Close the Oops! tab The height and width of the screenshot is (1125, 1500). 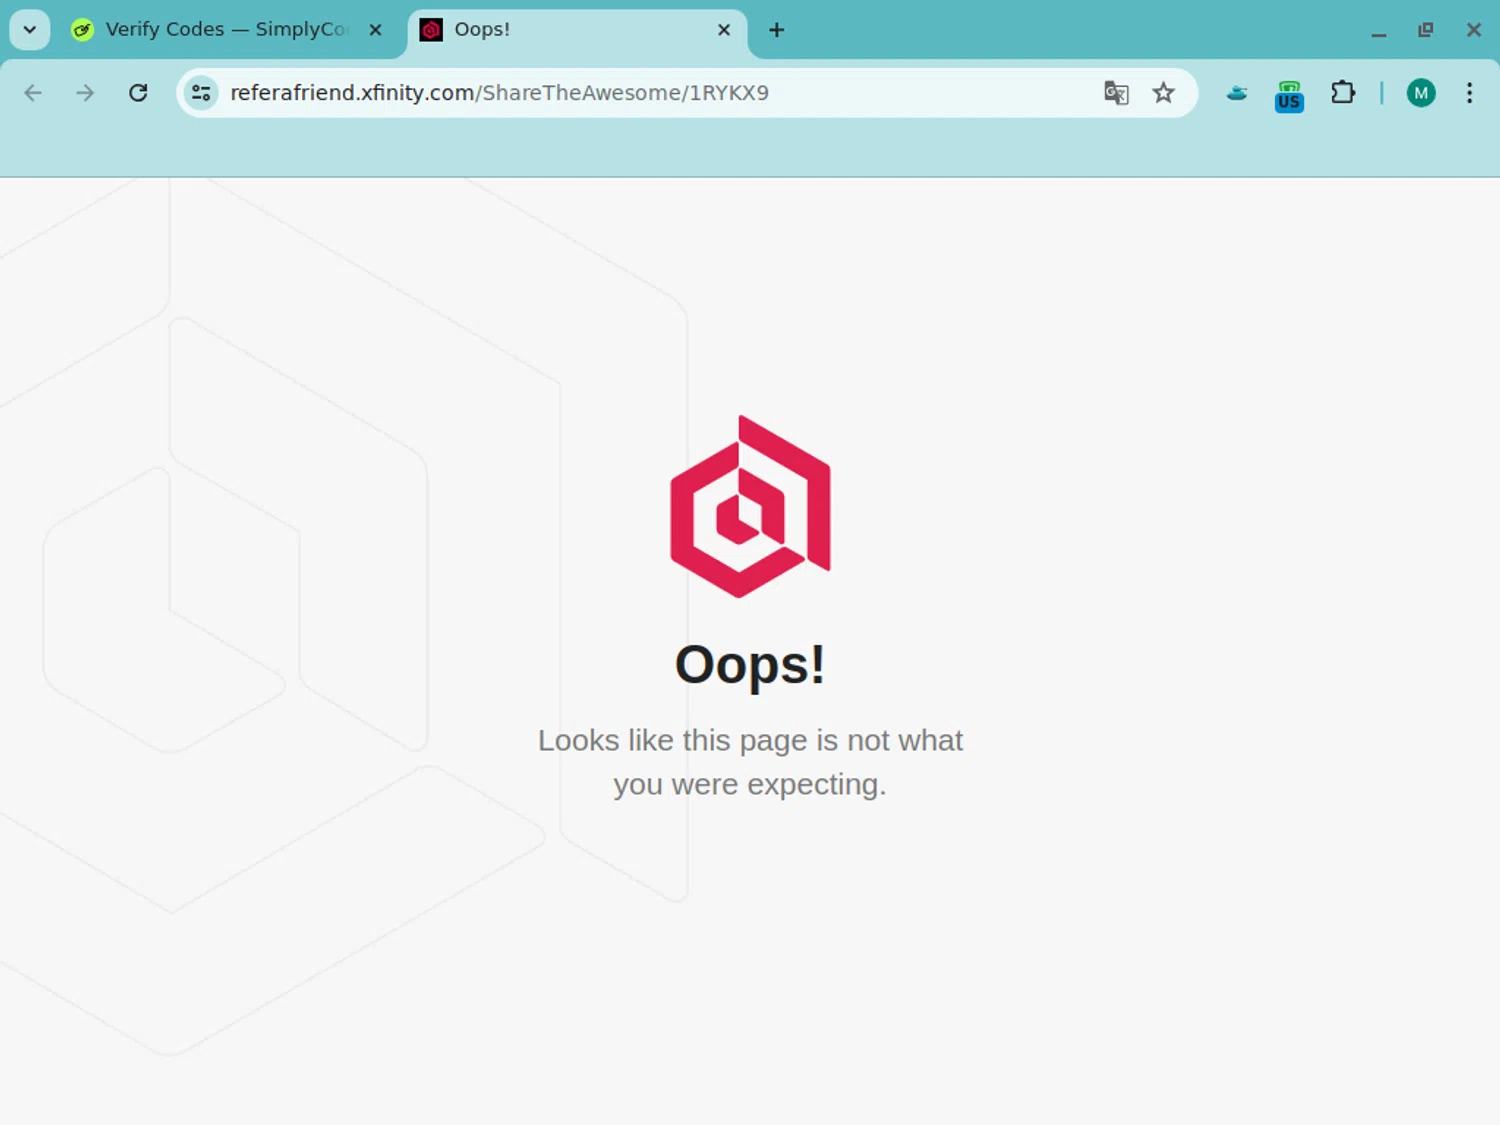click(x=724, y=30)
